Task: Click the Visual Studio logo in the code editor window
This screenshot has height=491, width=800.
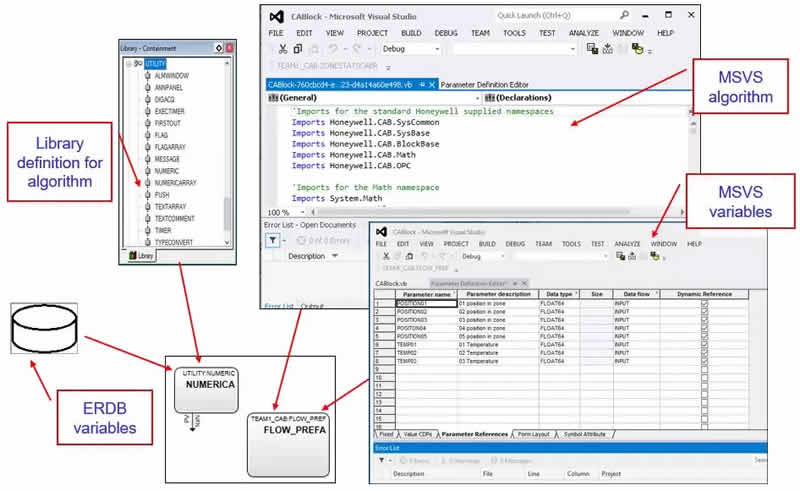Action: (277, 17)
